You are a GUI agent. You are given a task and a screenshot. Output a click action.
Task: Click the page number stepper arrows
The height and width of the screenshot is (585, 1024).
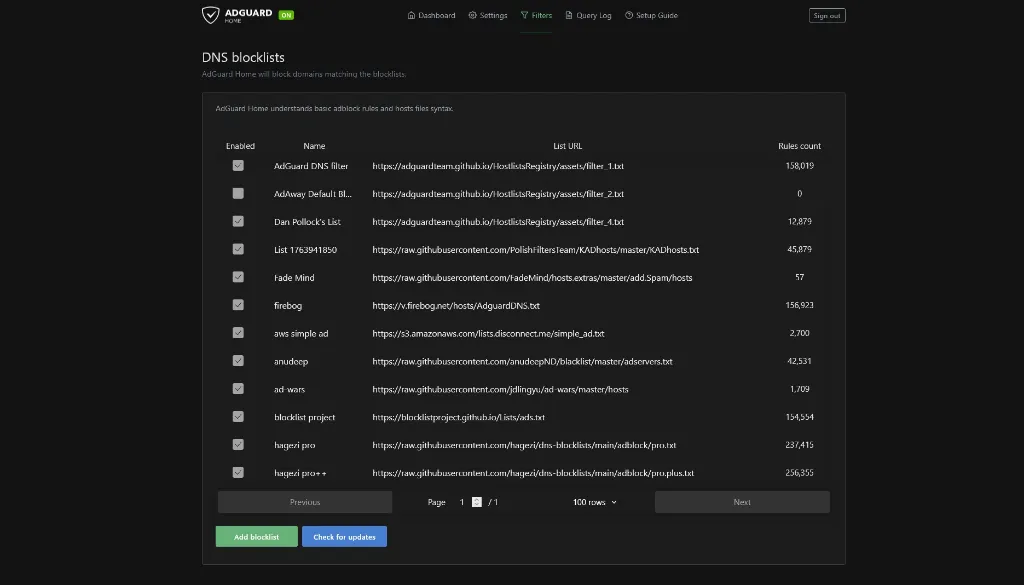477,502
